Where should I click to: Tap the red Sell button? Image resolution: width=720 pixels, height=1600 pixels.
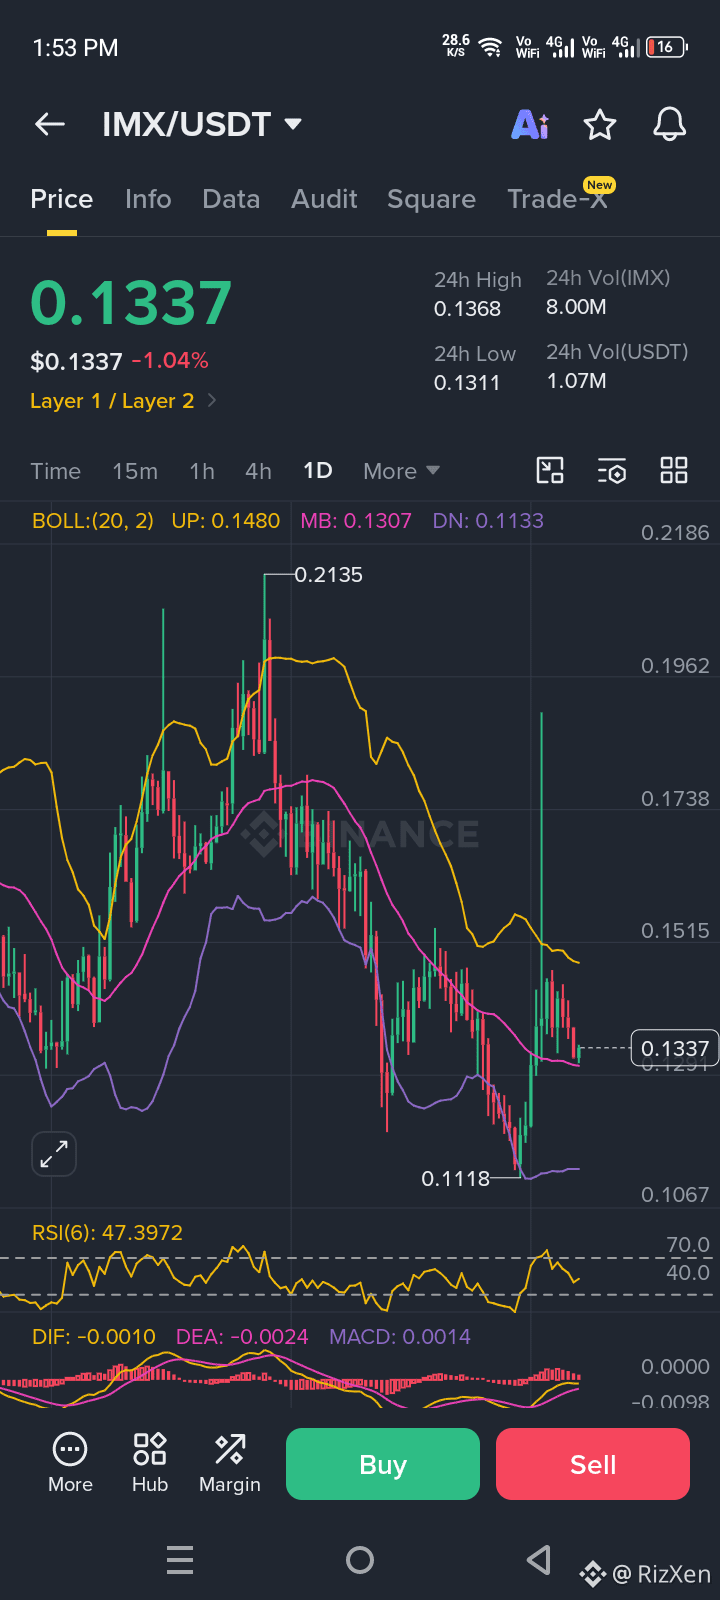point(593,1464)
